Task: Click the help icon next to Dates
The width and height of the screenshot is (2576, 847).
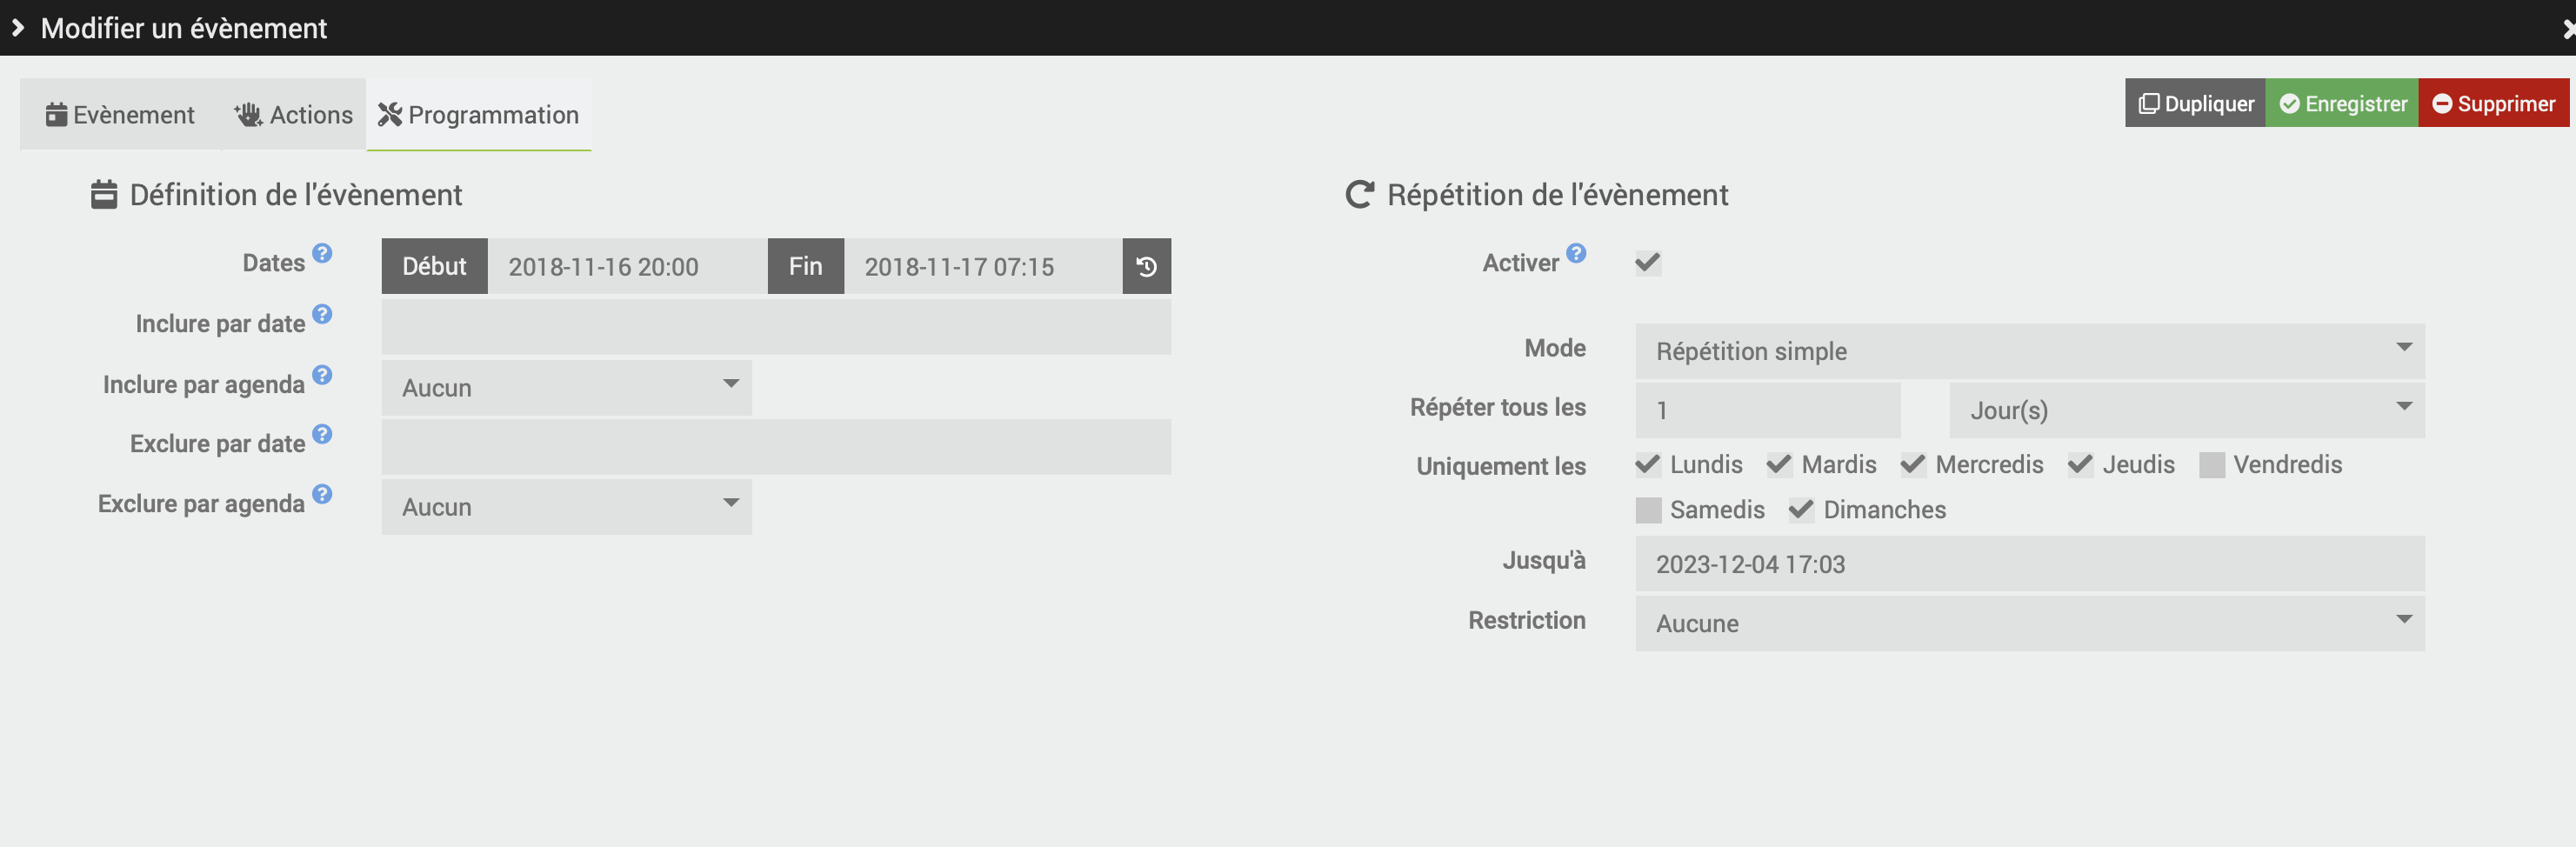Action: click(x=322, y=253)
